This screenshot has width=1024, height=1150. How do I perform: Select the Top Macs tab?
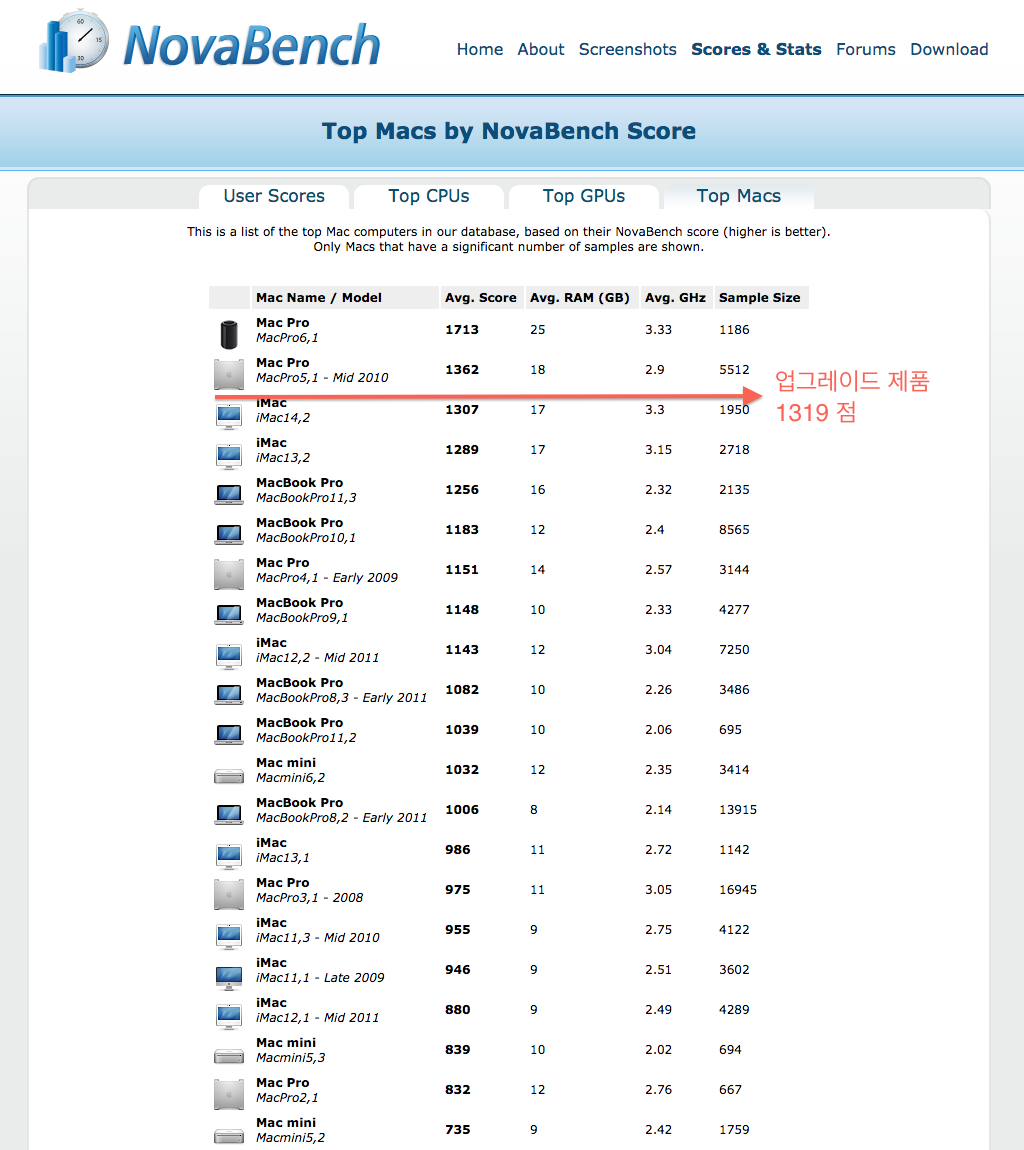click(739, 196)
